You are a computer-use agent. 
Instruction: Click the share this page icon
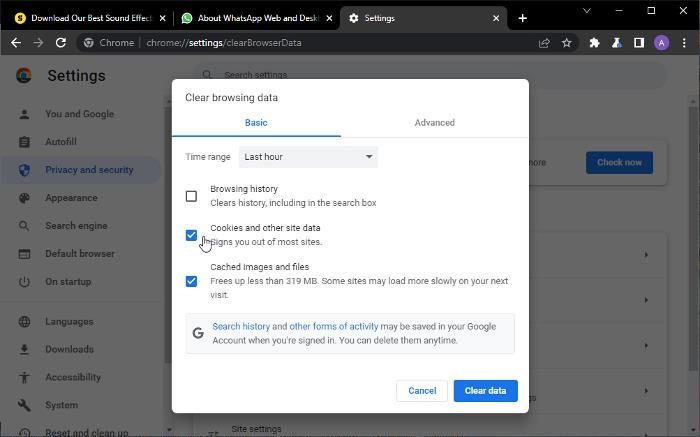coord(544,43)
